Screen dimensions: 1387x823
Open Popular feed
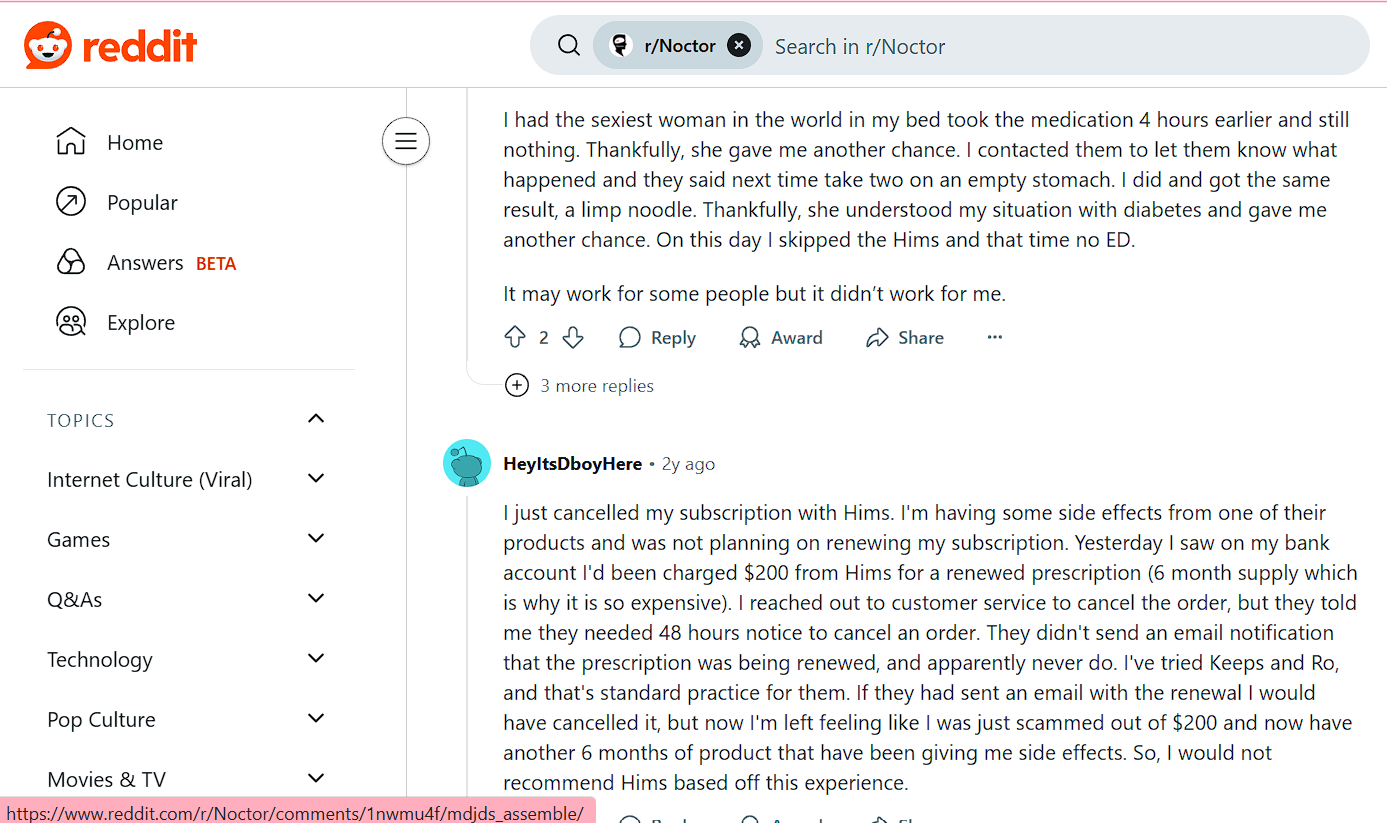click(x=142, y=203)
